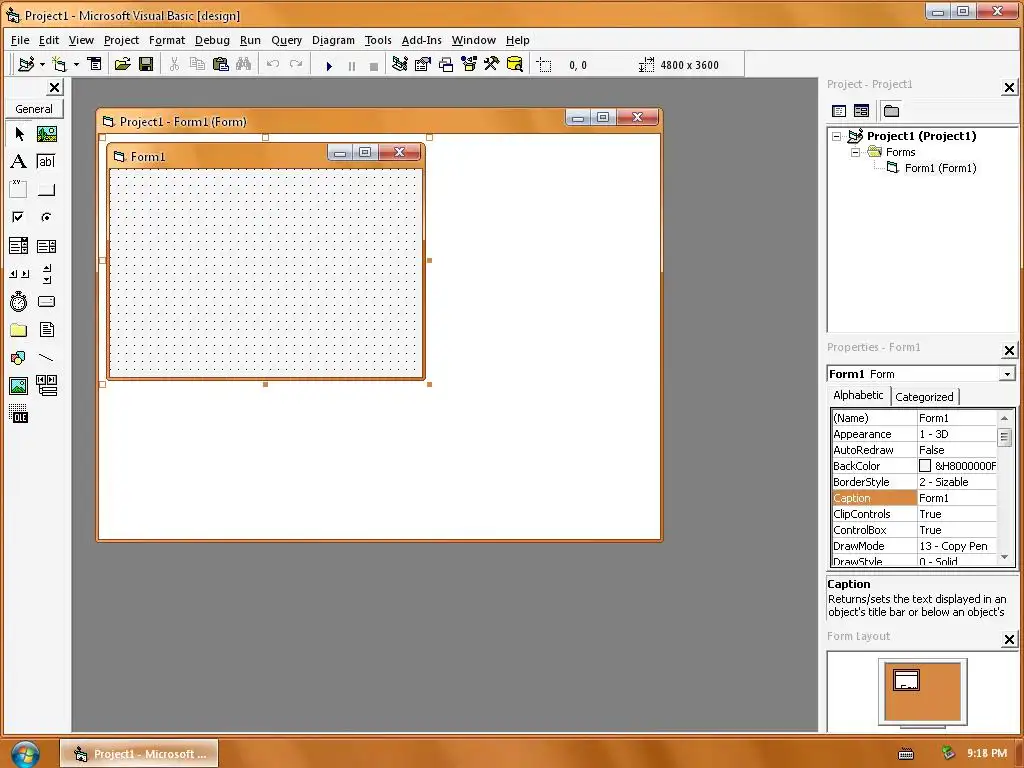Viewport: 1024px width, 768px height.
Task: Open Data View Window from toolbar
Action: click(x=515, y=64)
